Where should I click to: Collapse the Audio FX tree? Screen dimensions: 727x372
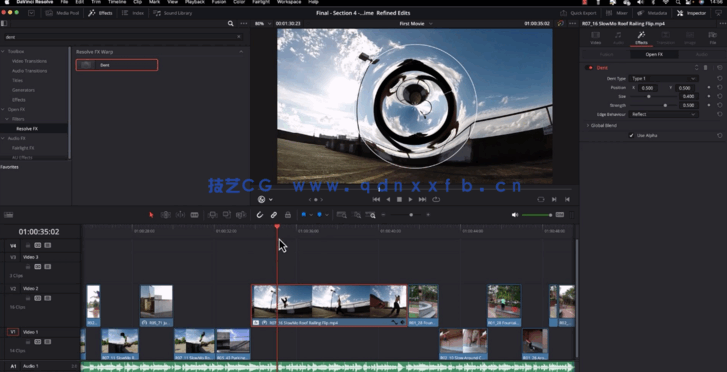click(2, 138)
